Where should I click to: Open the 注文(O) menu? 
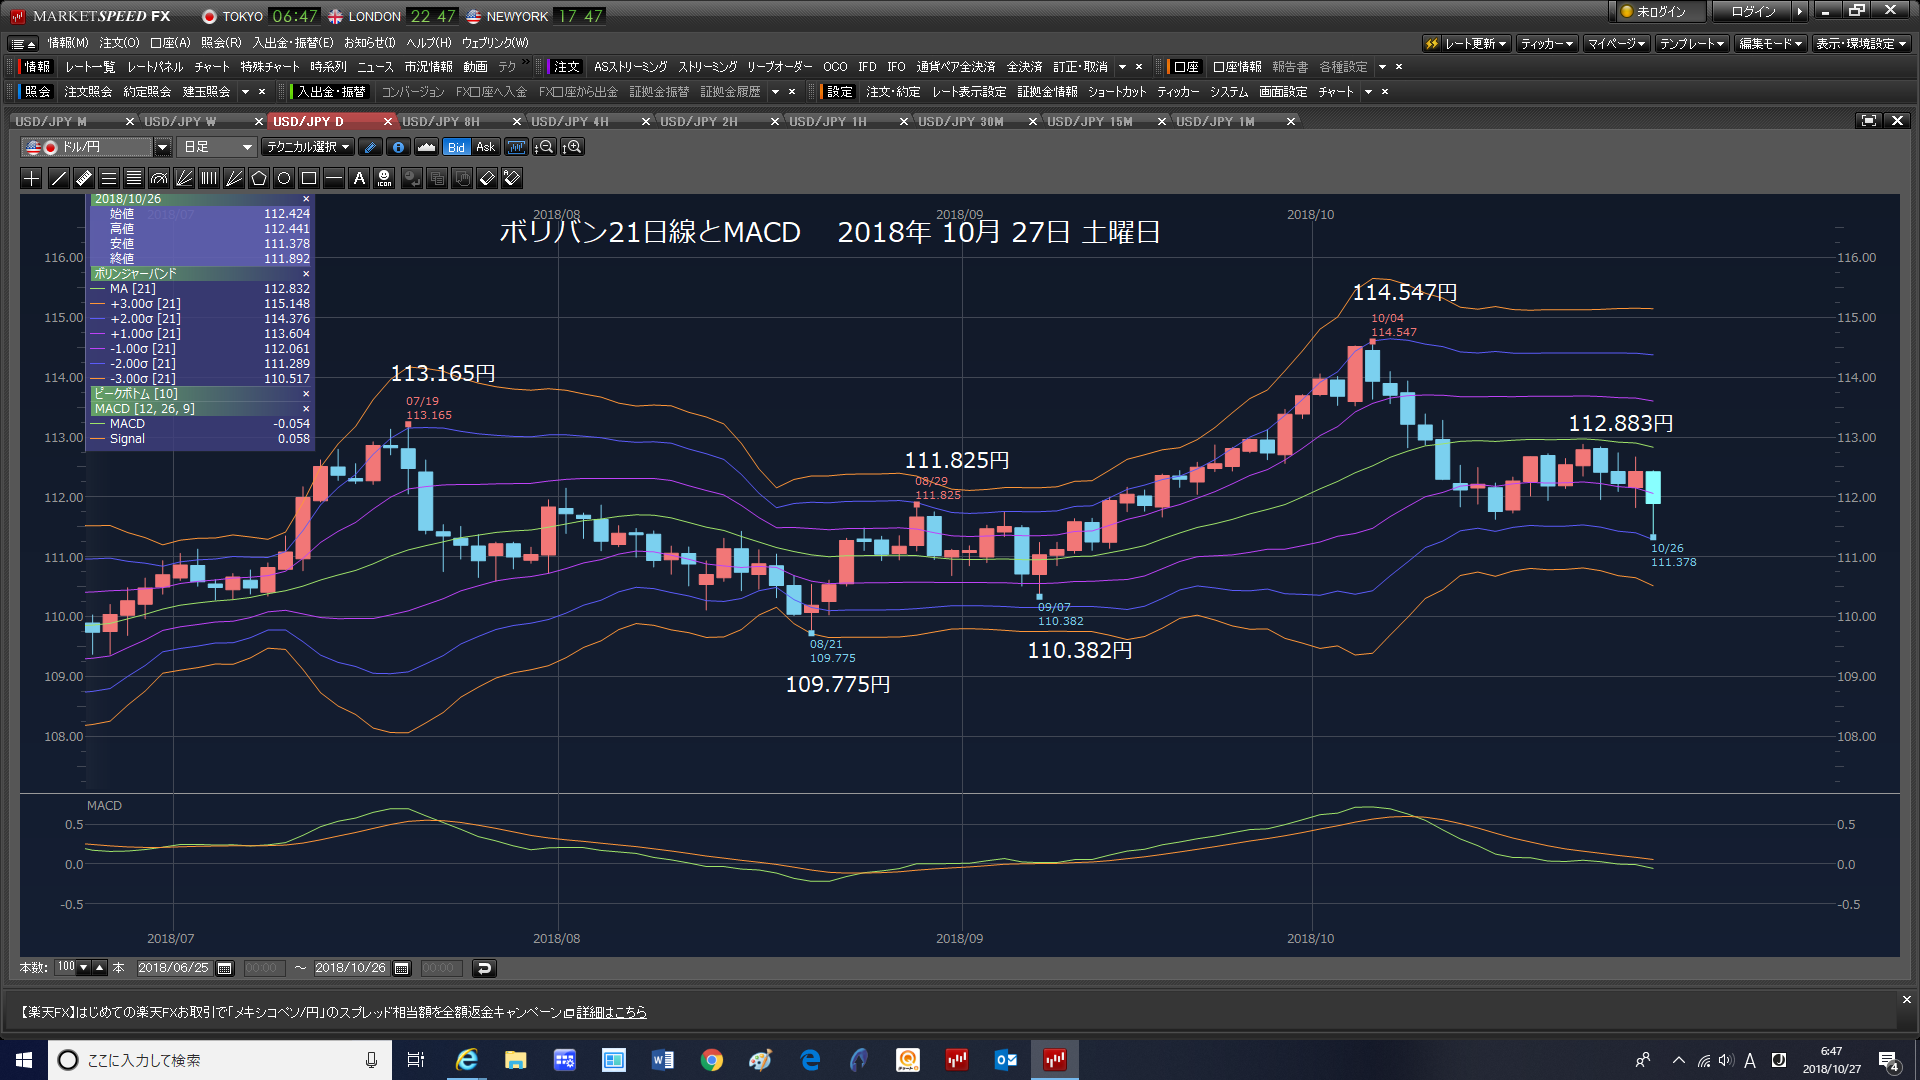pos(119,43)
